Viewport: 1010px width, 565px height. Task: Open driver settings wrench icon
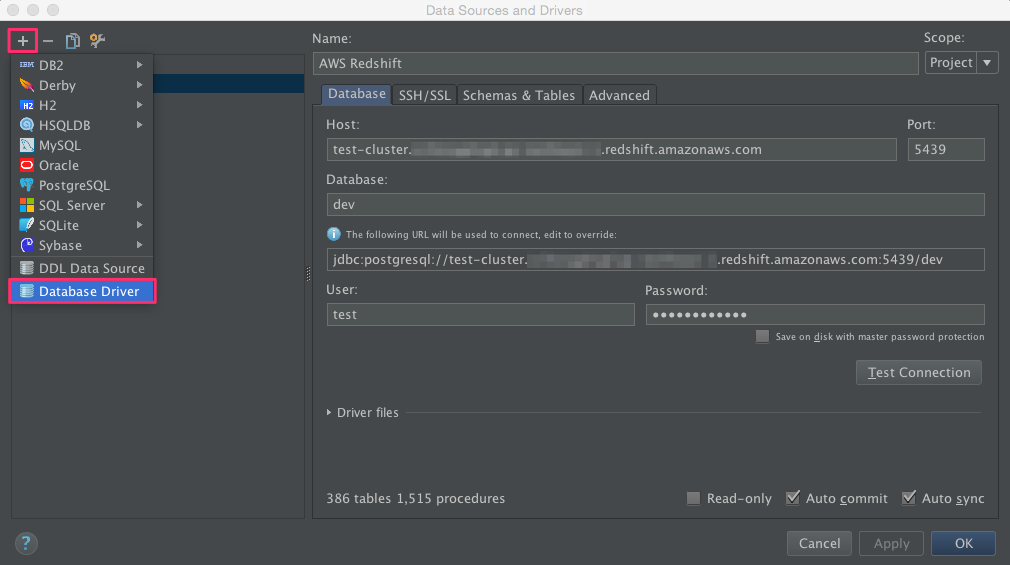point(97,41)
